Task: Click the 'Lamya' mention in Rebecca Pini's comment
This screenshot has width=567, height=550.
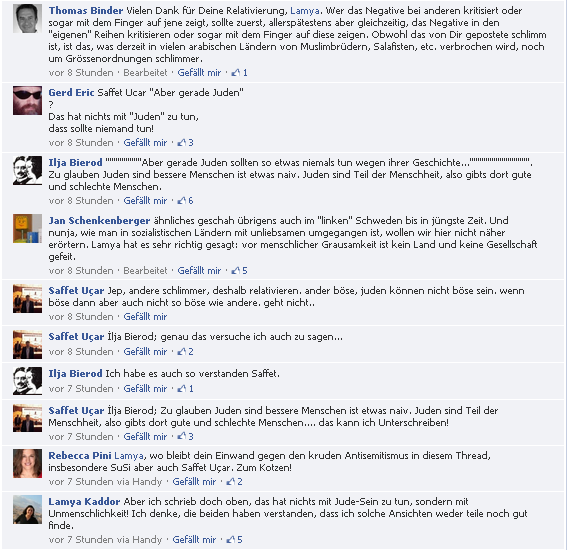Action: [x=129, y=456]
